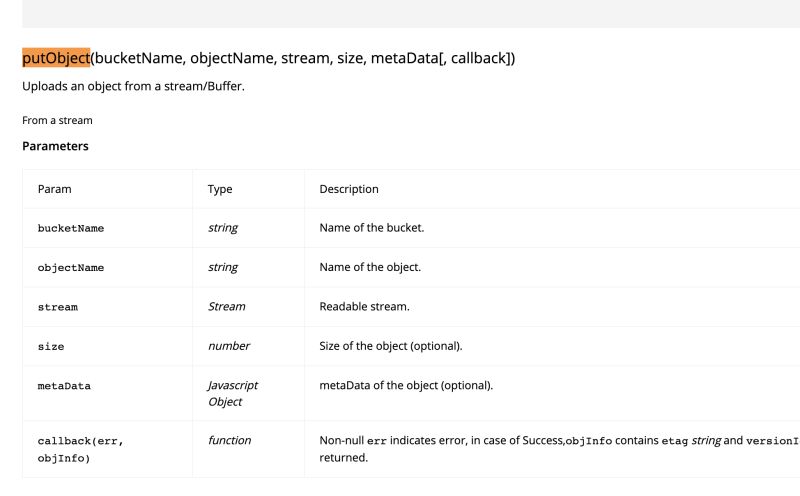Click the Parameters section heading

click(55, 146)
